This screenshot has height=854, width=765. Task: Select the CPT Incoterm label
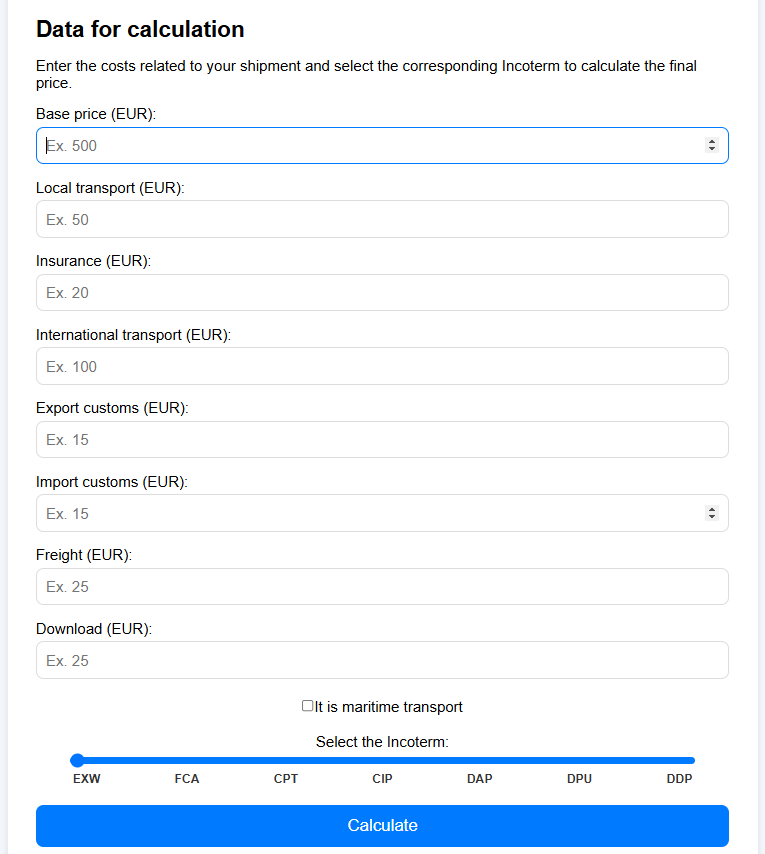click(286, 778)
